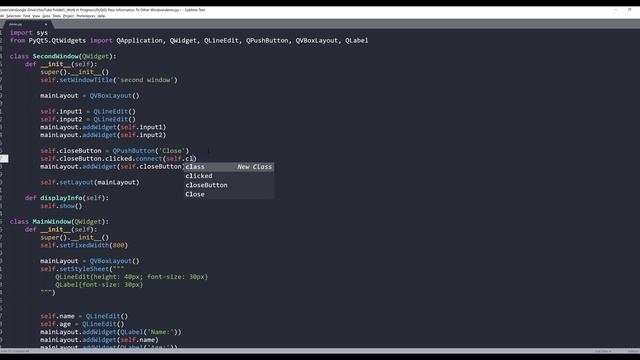The height and width of the screenshot is (360, 640).
Task: Click the 'self.show()' line
Action: pyautogui.click(x=61, y=206)
